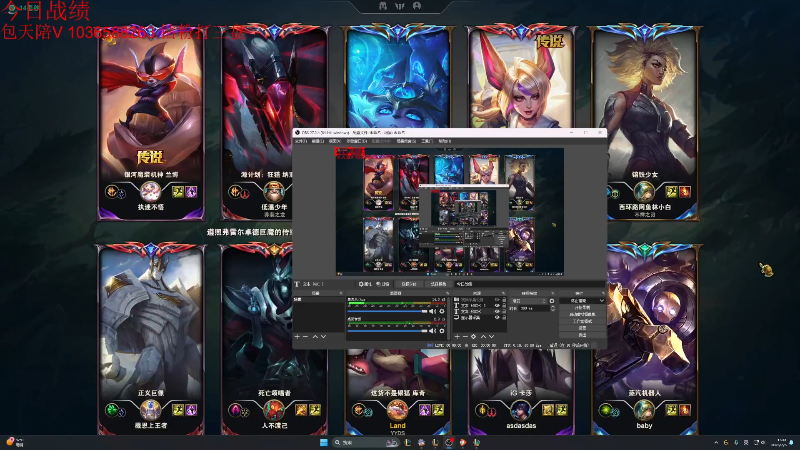Toggle lock of display capture source

[x=504, y=317]
